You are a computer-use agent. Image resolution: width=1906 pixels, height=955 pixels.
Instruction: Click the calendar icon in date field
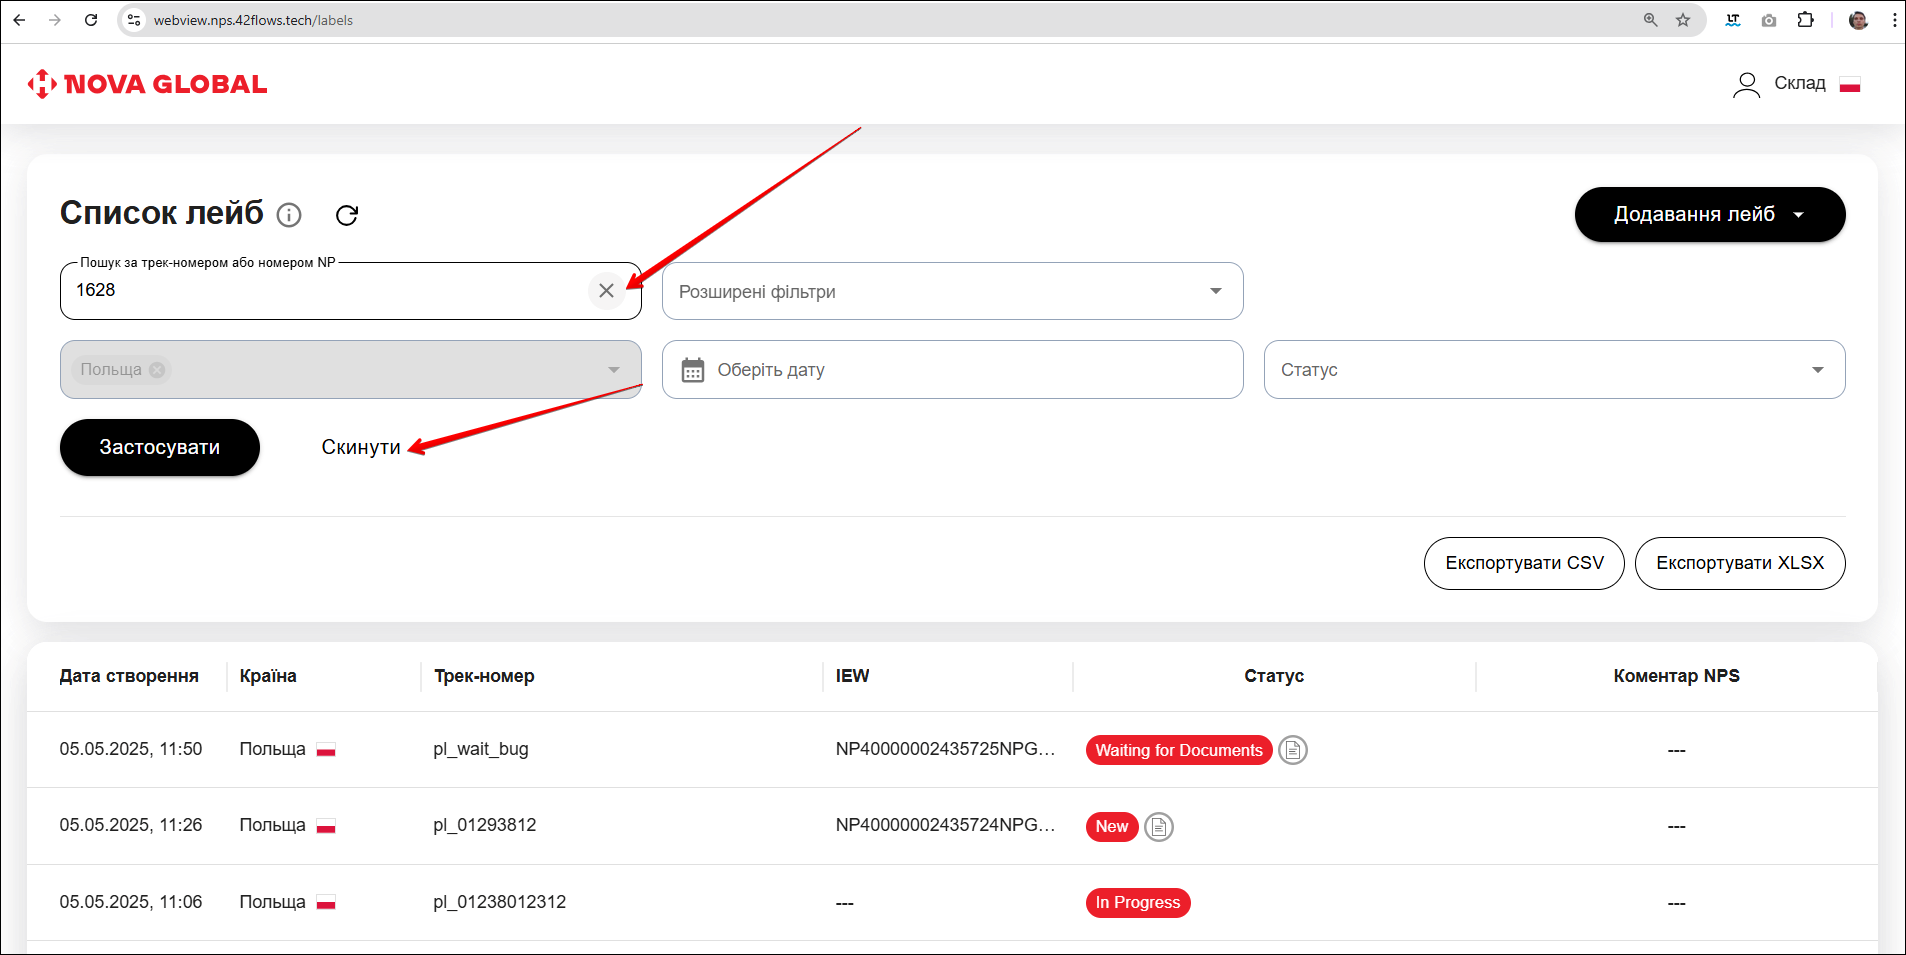coord(693,370)
